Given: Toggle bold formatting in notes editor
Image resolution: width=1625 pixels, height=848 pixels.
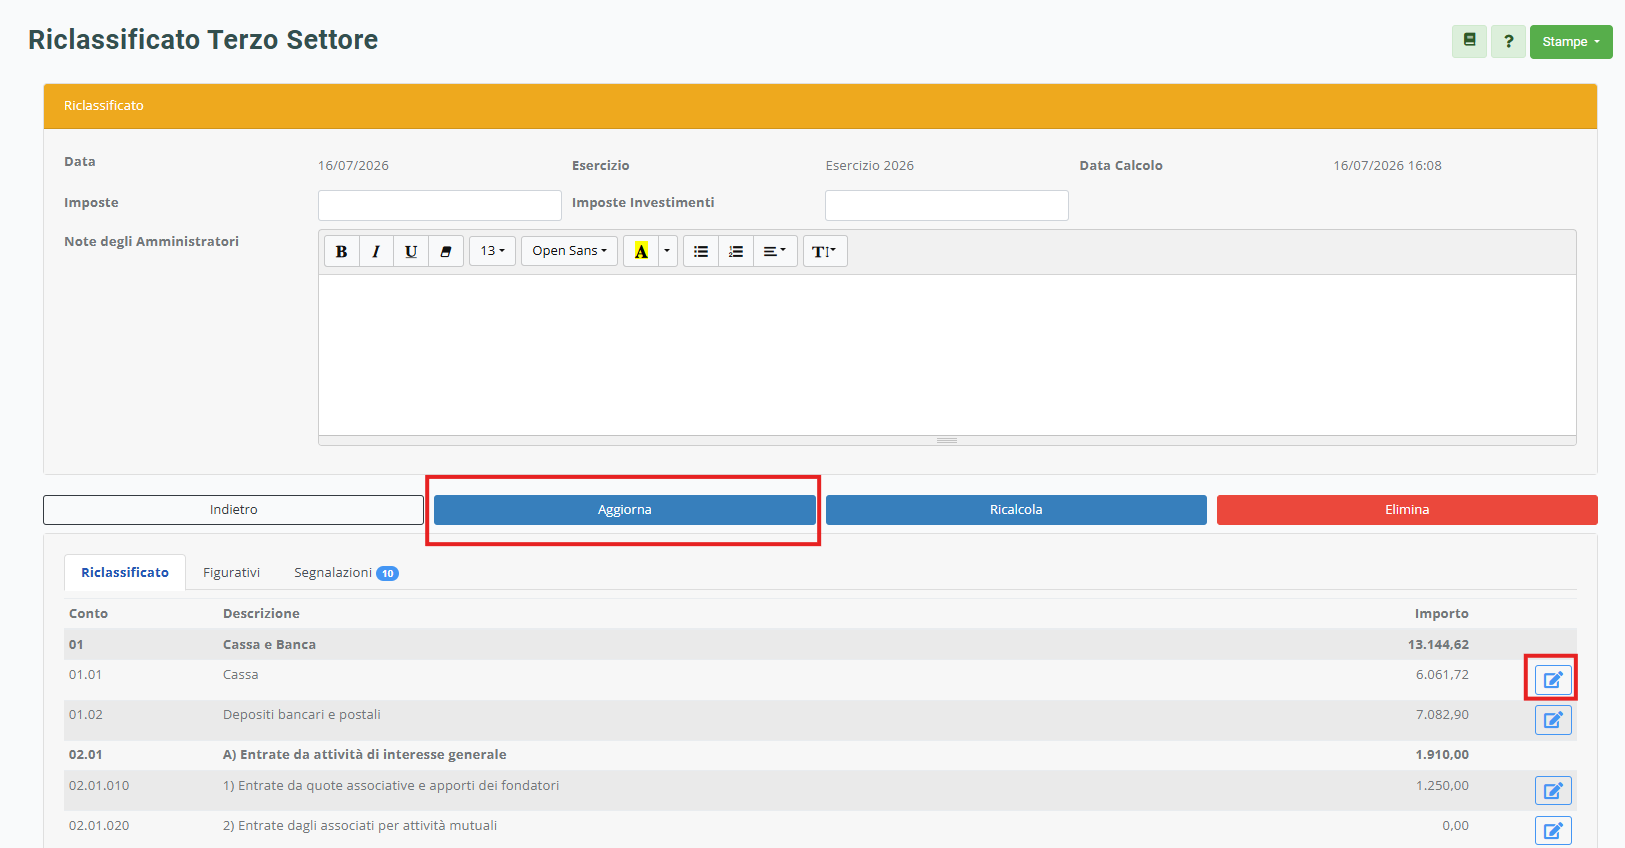Looking at the screenshot, I should click(341, 251).
